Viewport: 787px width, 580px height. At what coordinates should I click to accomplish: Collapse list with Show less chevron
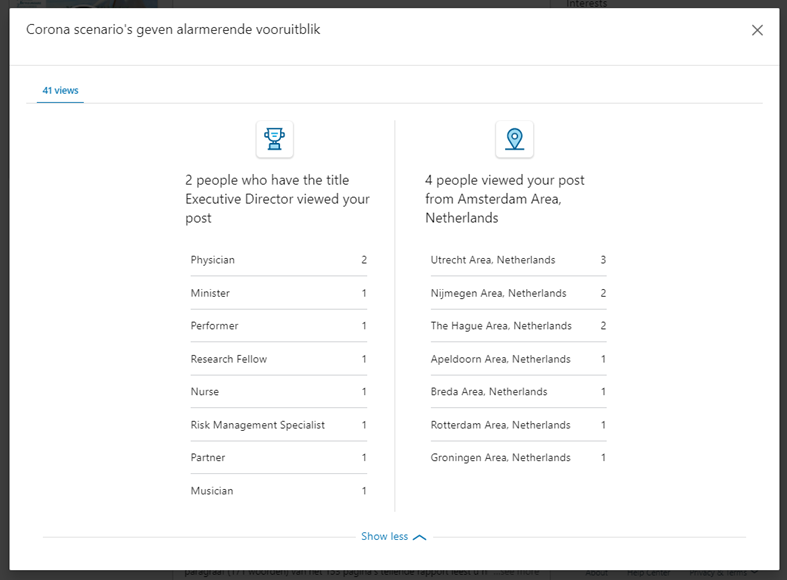coord(419,537)
